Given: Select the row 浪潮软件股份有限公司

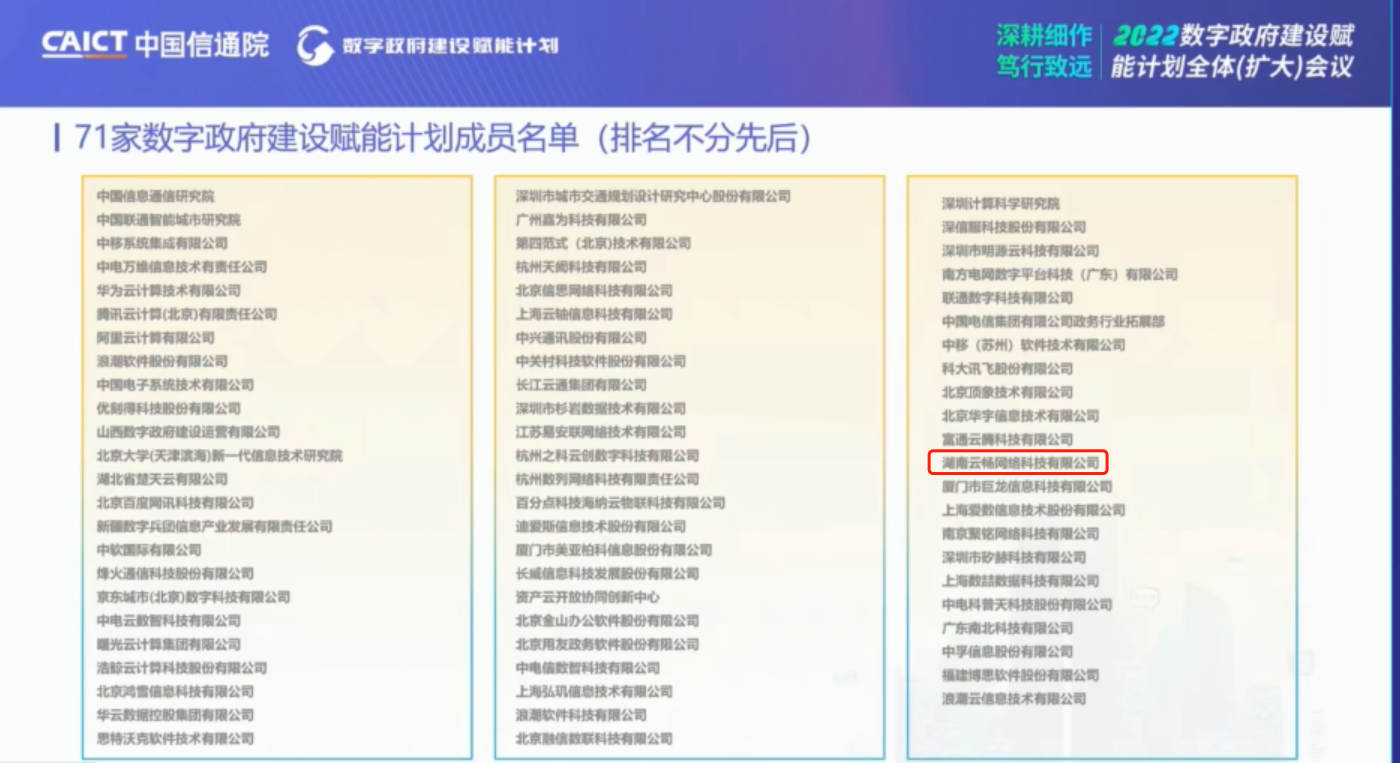Looking at the screenshot, I should click(162, 361).
